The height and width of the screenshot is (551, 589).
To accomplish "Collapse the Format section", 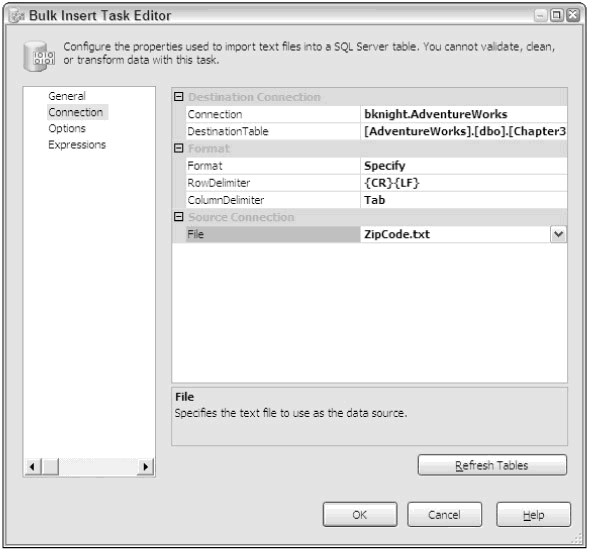I will pos(178,148).
